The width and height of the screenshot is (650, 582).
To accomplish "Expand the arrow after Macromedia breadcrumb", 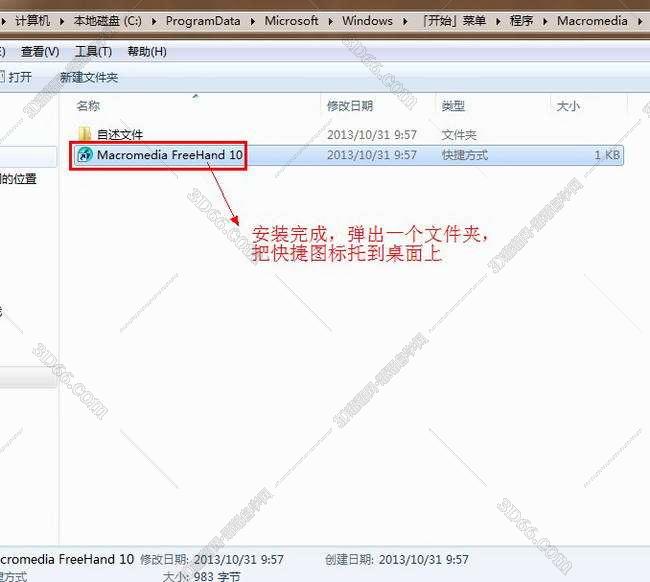I will (640, 21).
